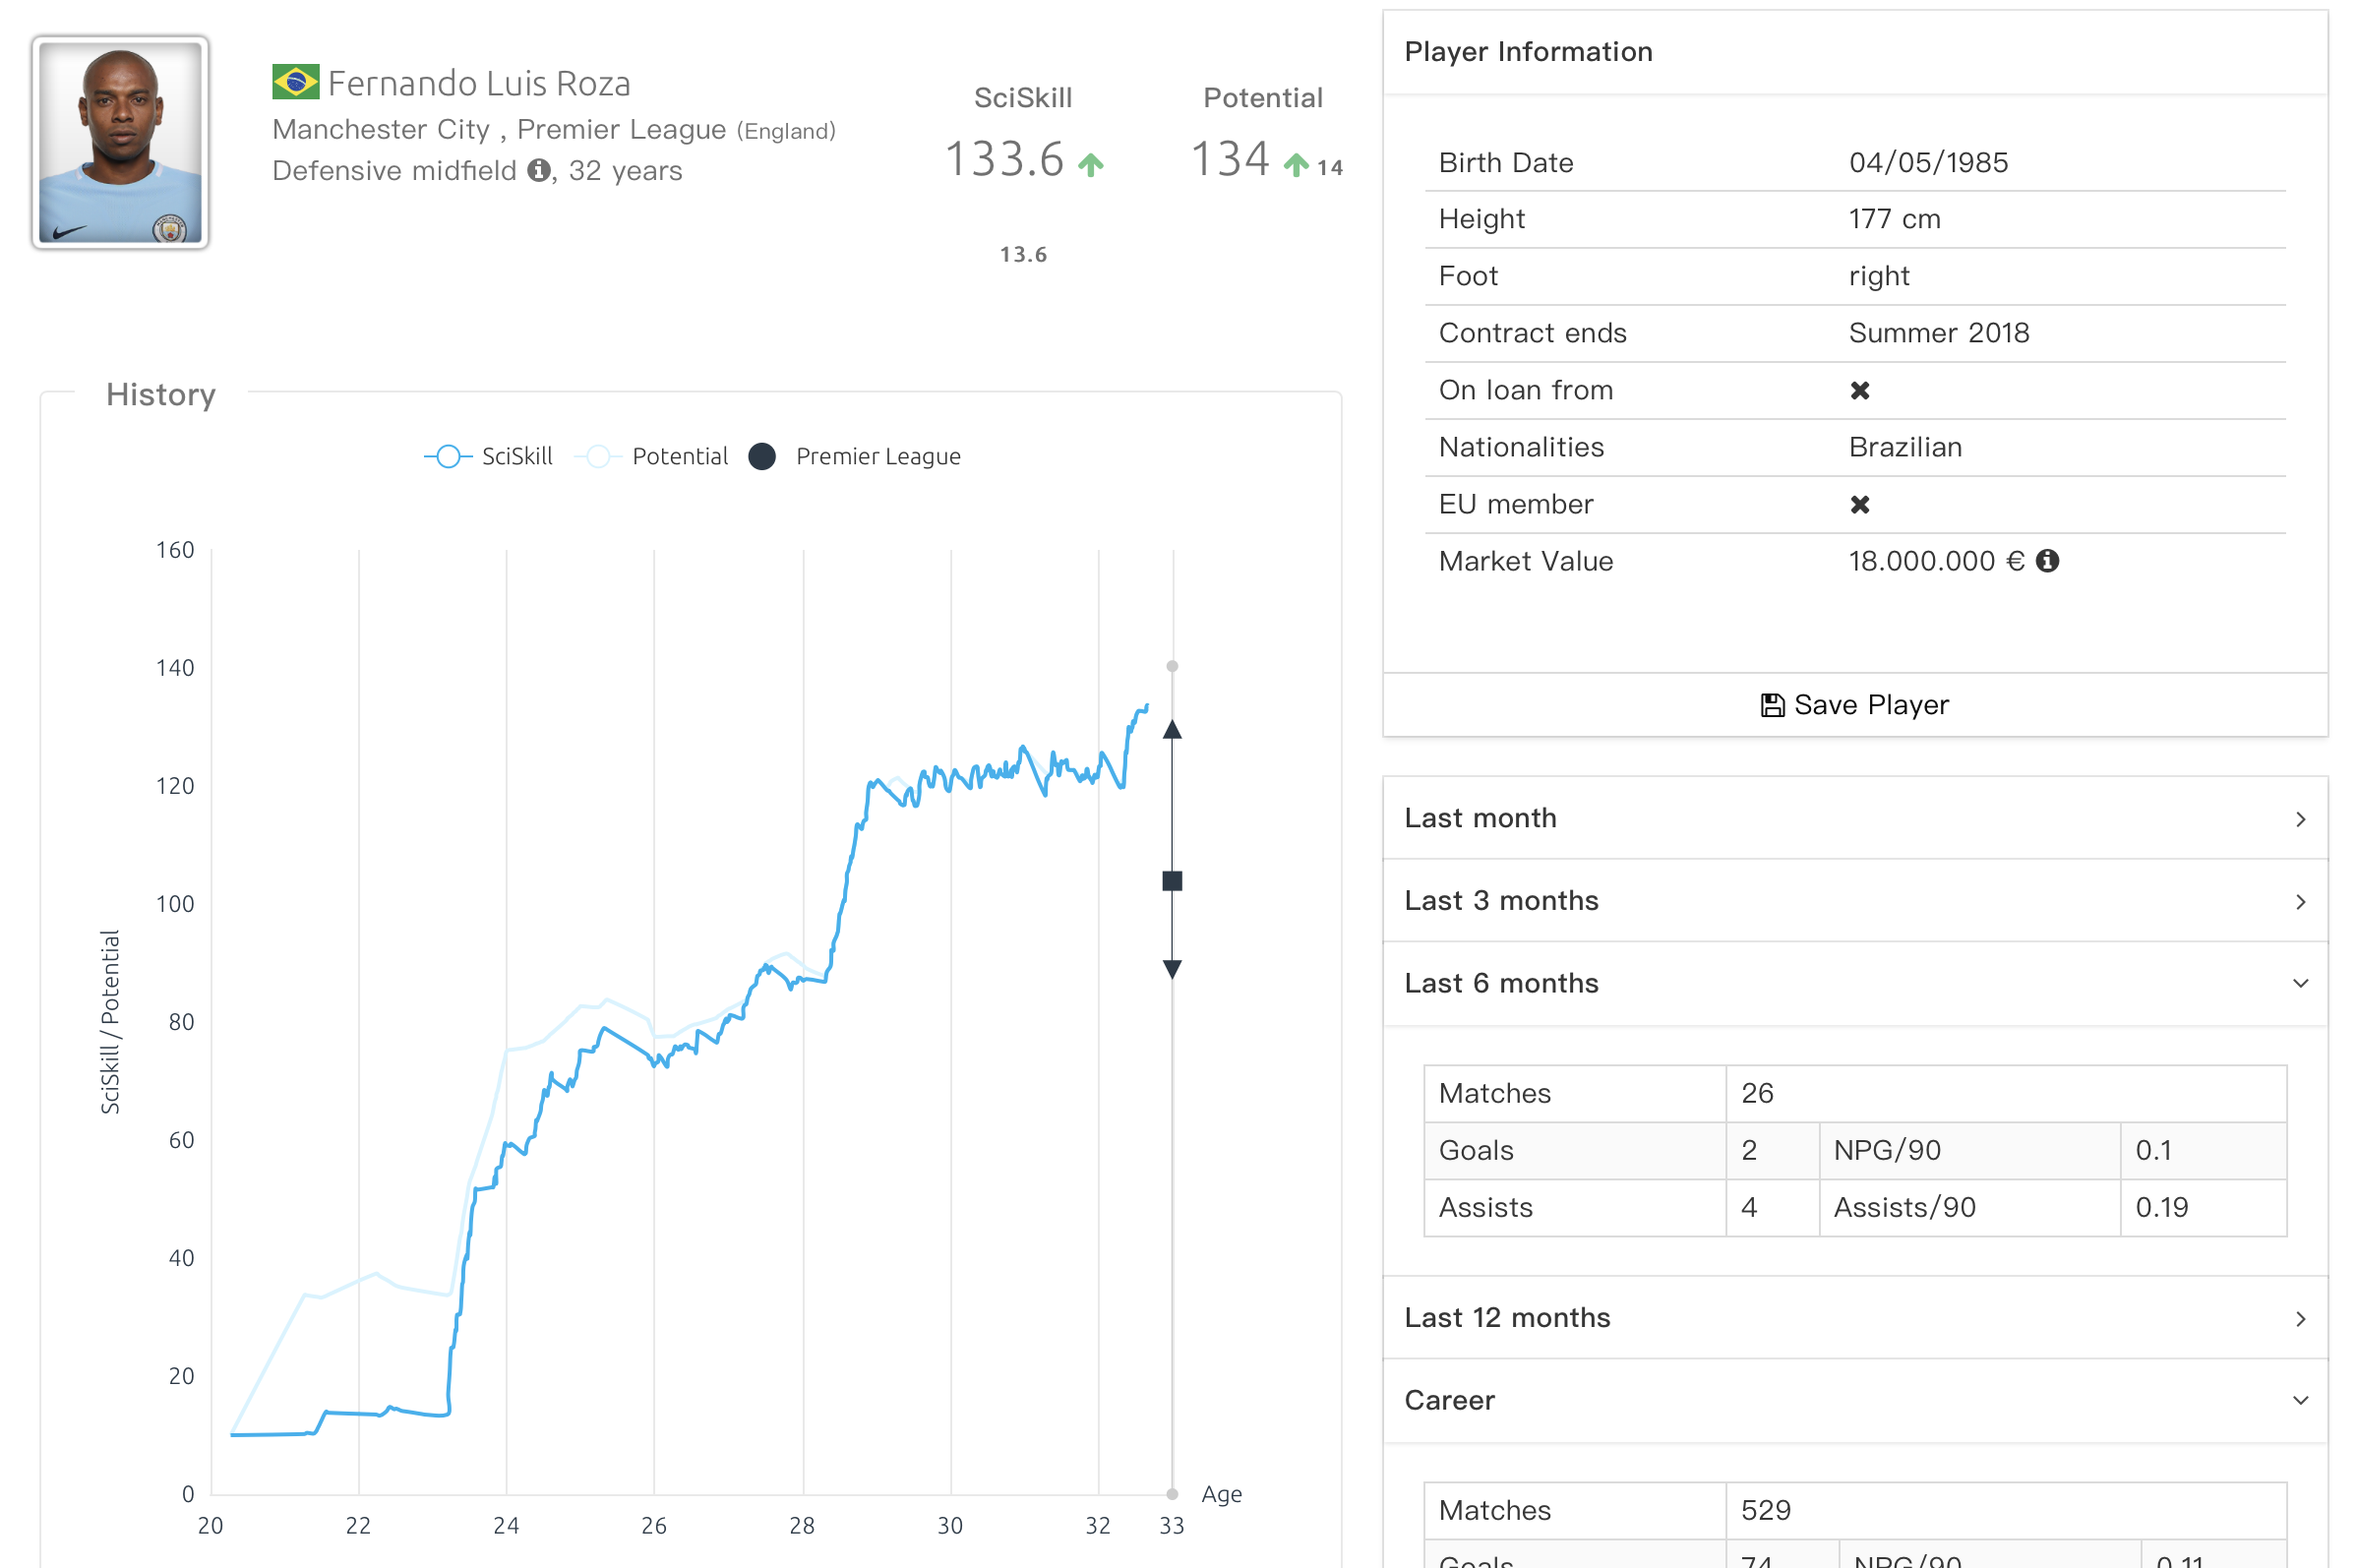Toggle the Premier League legend entry

[855, 456]
